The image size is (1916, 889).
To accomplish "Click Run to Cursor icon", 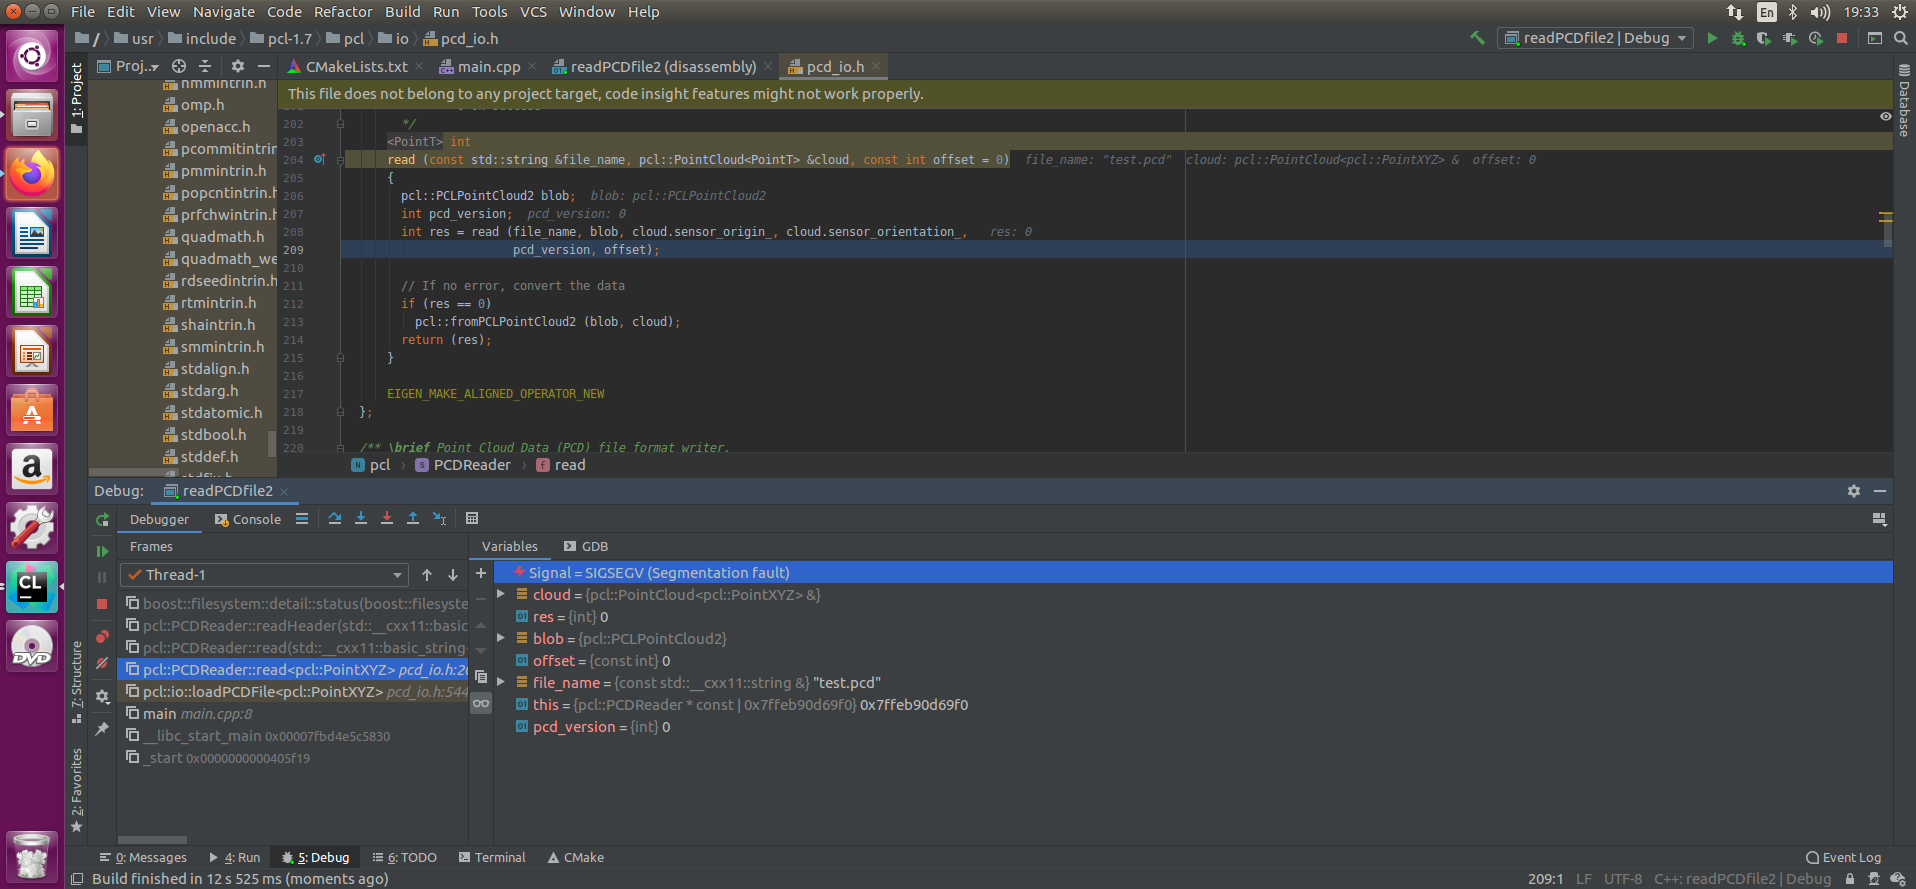I will [x=439, y=518].
